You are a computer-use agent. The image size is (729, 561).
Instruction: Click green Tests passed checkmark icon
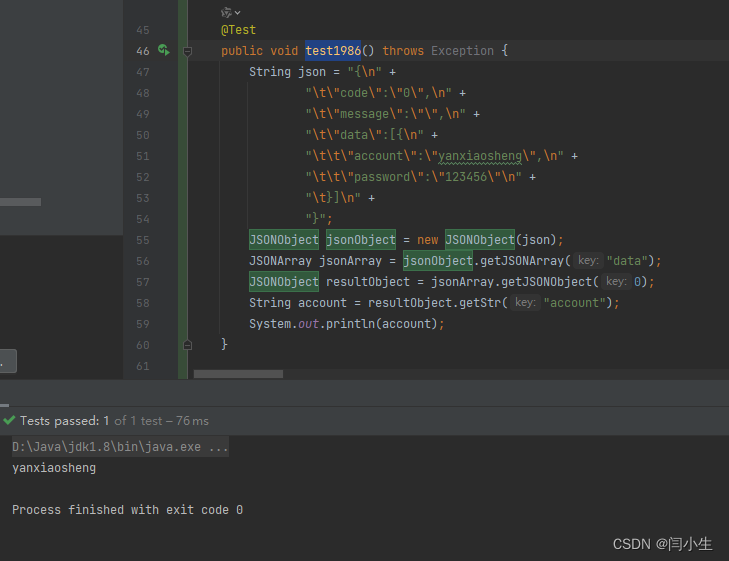pyautogui.click(x=9, y=421)
